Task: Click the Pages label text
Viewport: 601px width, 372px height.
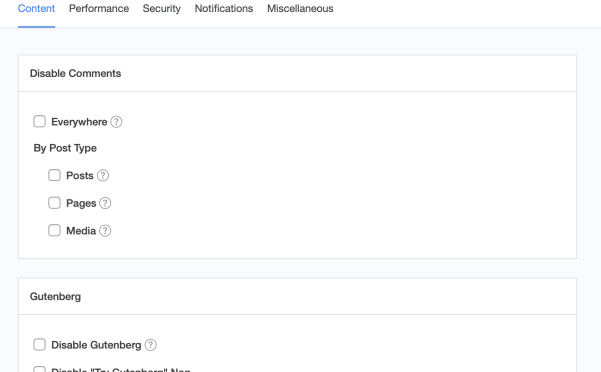Action: tap(81, 203)
